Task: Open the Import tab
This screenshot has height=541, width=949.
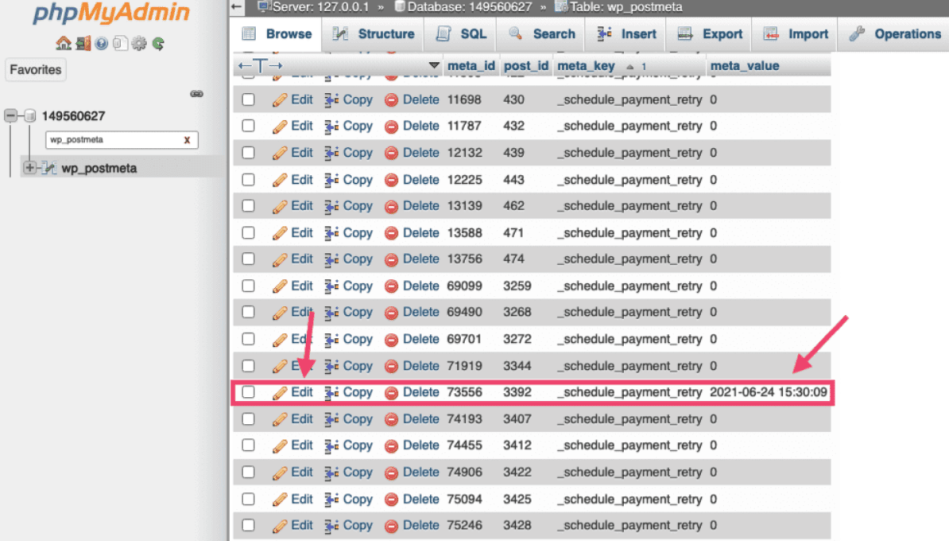Action: pyautogui.click(x=795, y=34)
